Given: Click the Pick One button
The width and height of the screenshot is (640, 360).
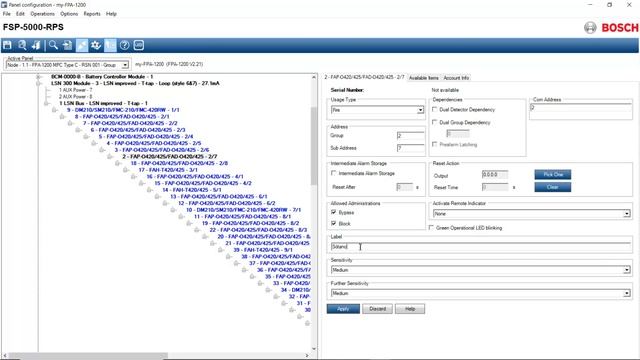Looking at the screenshot, I should click(x=553, y=174).
